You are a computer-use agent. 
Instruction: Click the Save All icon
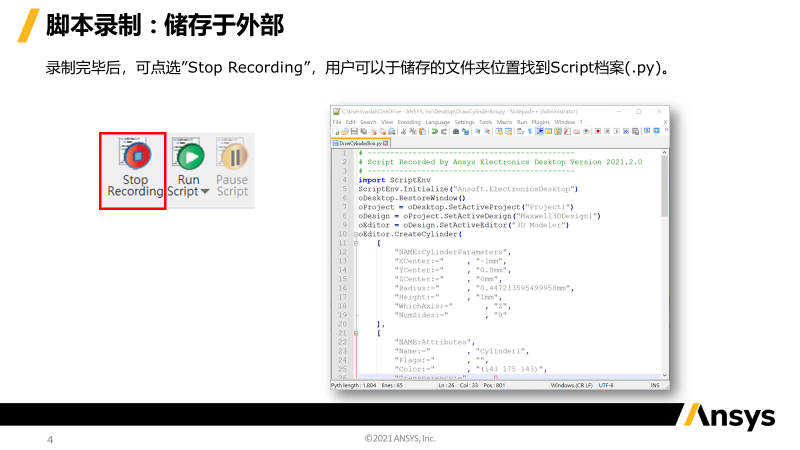363,132
